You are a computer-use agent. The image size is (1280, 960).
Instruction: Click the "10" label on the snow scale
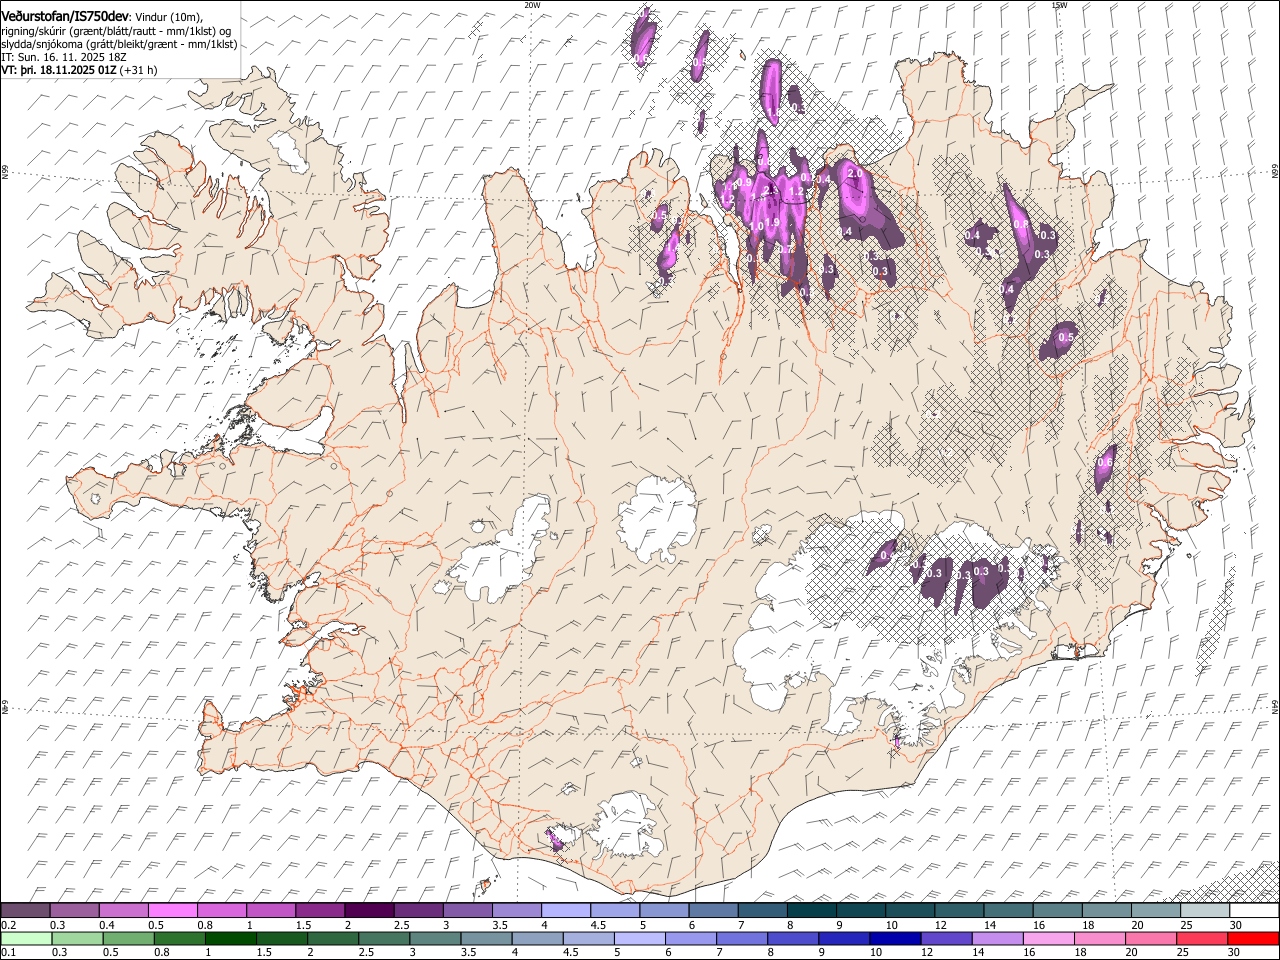pyautogui.click(x=891, y=925)
